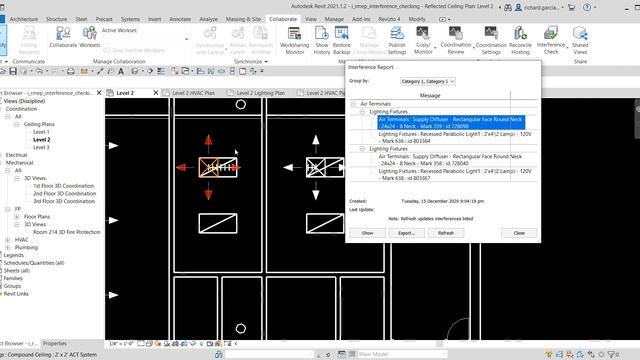640x360 pixels.
Task: Click Export... in Interference Report
Action: [406, 233]
